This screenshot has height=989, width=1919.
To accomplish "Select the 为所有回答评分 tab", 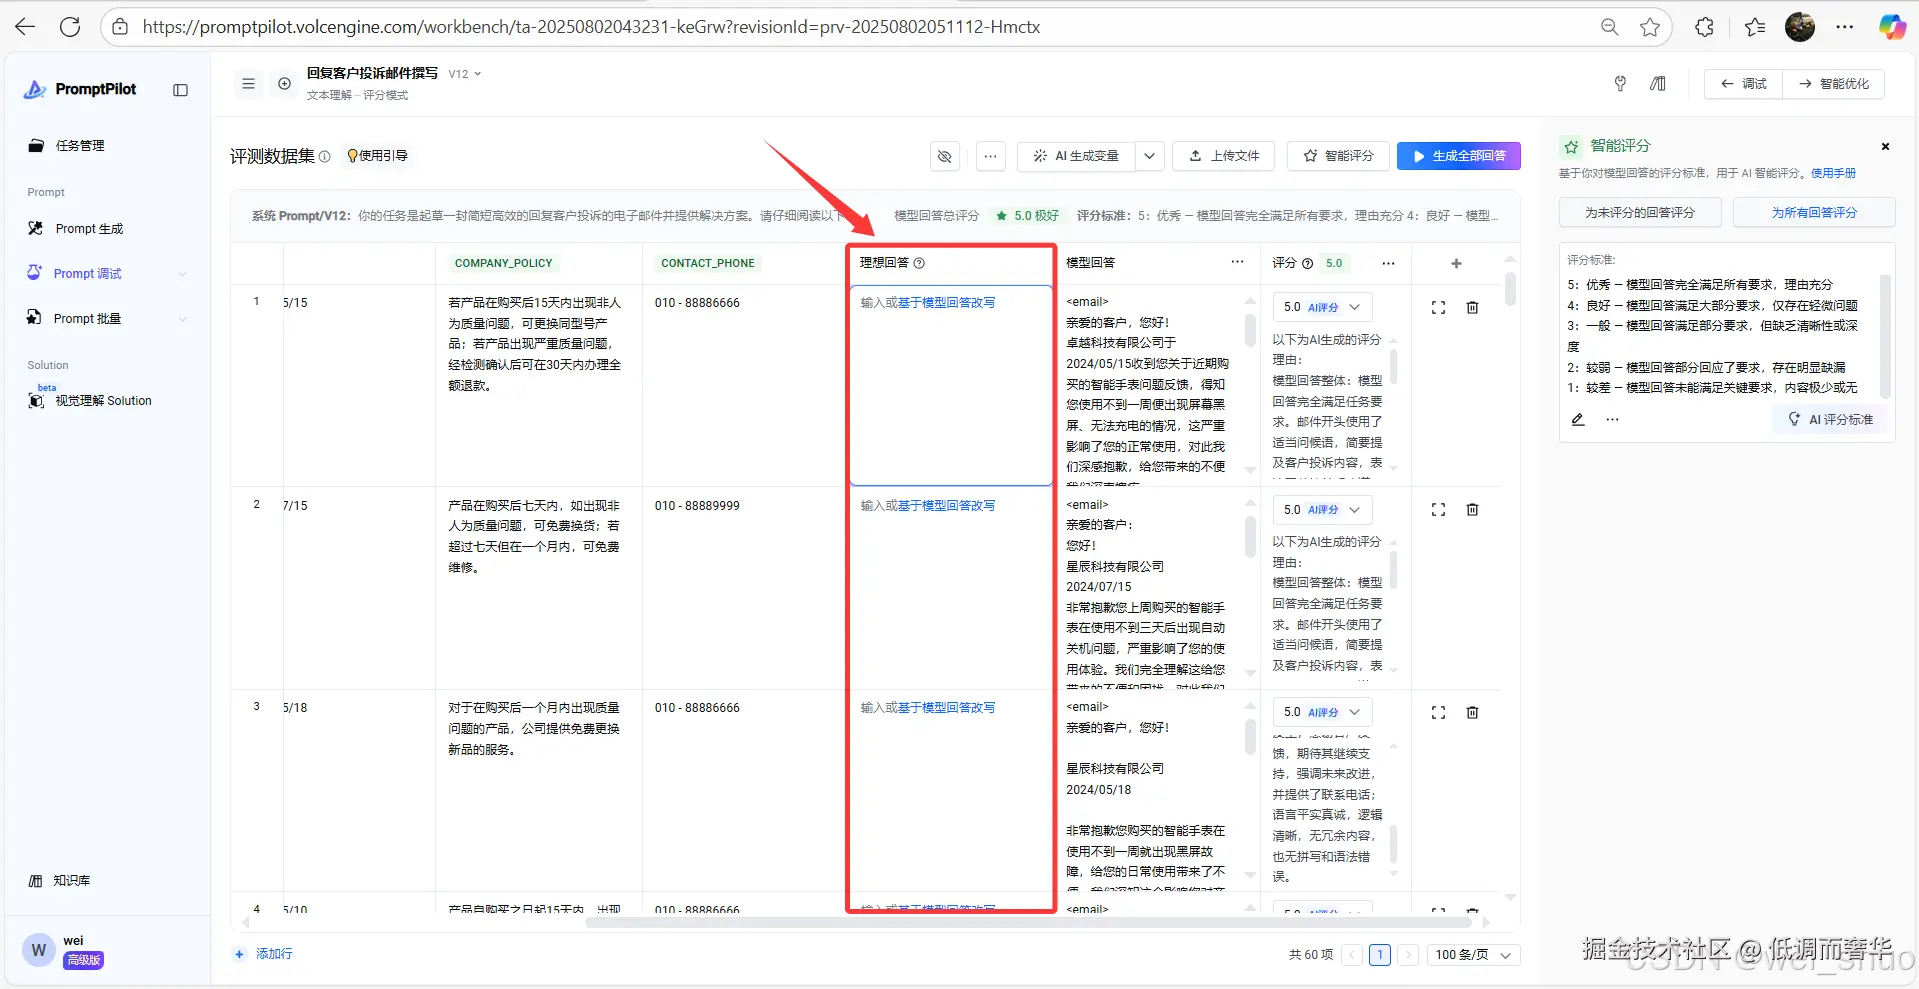I will (1814, 212).
